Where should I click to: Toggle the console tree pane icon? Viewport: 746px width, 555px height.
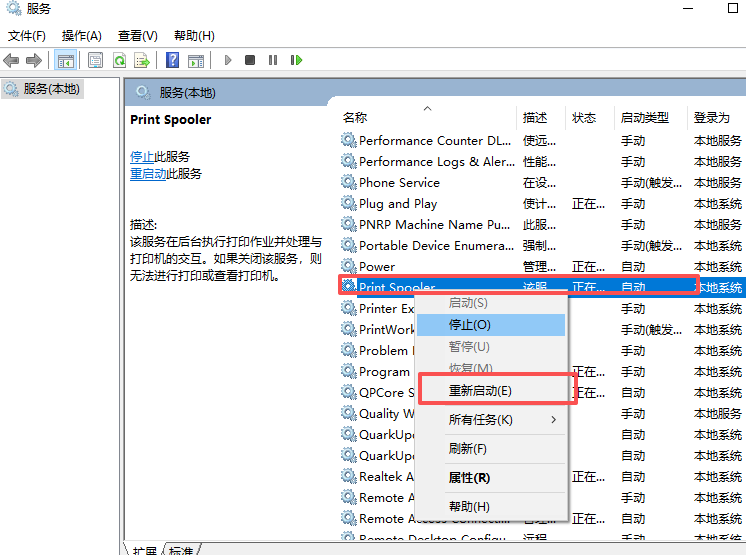coord(65,60)
